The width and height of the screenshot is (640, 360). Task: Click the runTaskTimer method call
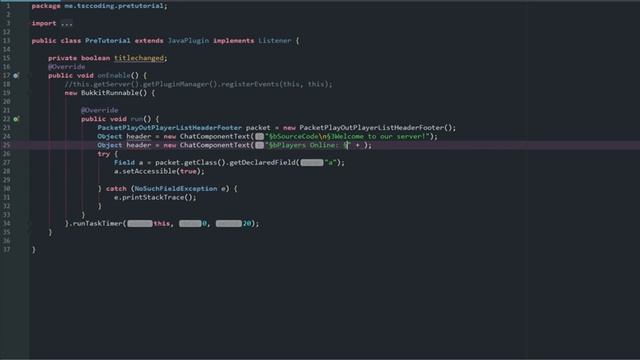click(x=98, y=224)
